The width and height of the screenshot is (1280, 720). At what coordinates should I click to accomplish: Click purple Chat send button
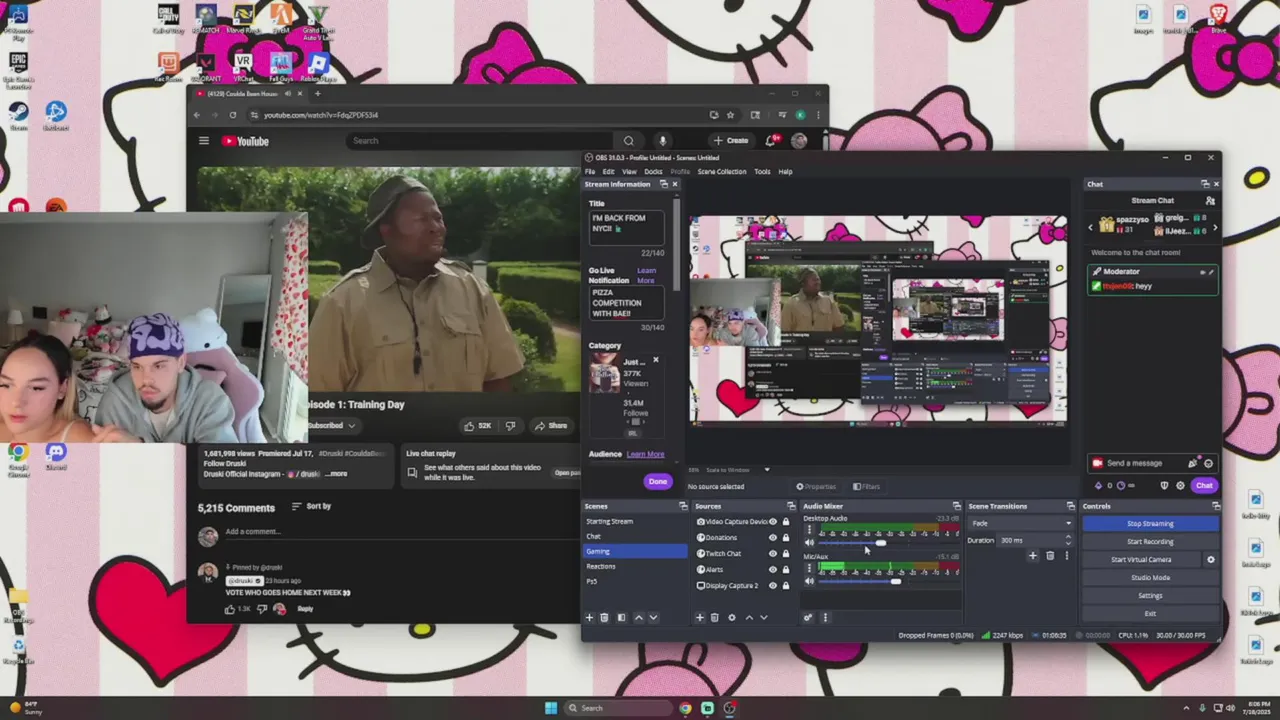pos(1204,485)
